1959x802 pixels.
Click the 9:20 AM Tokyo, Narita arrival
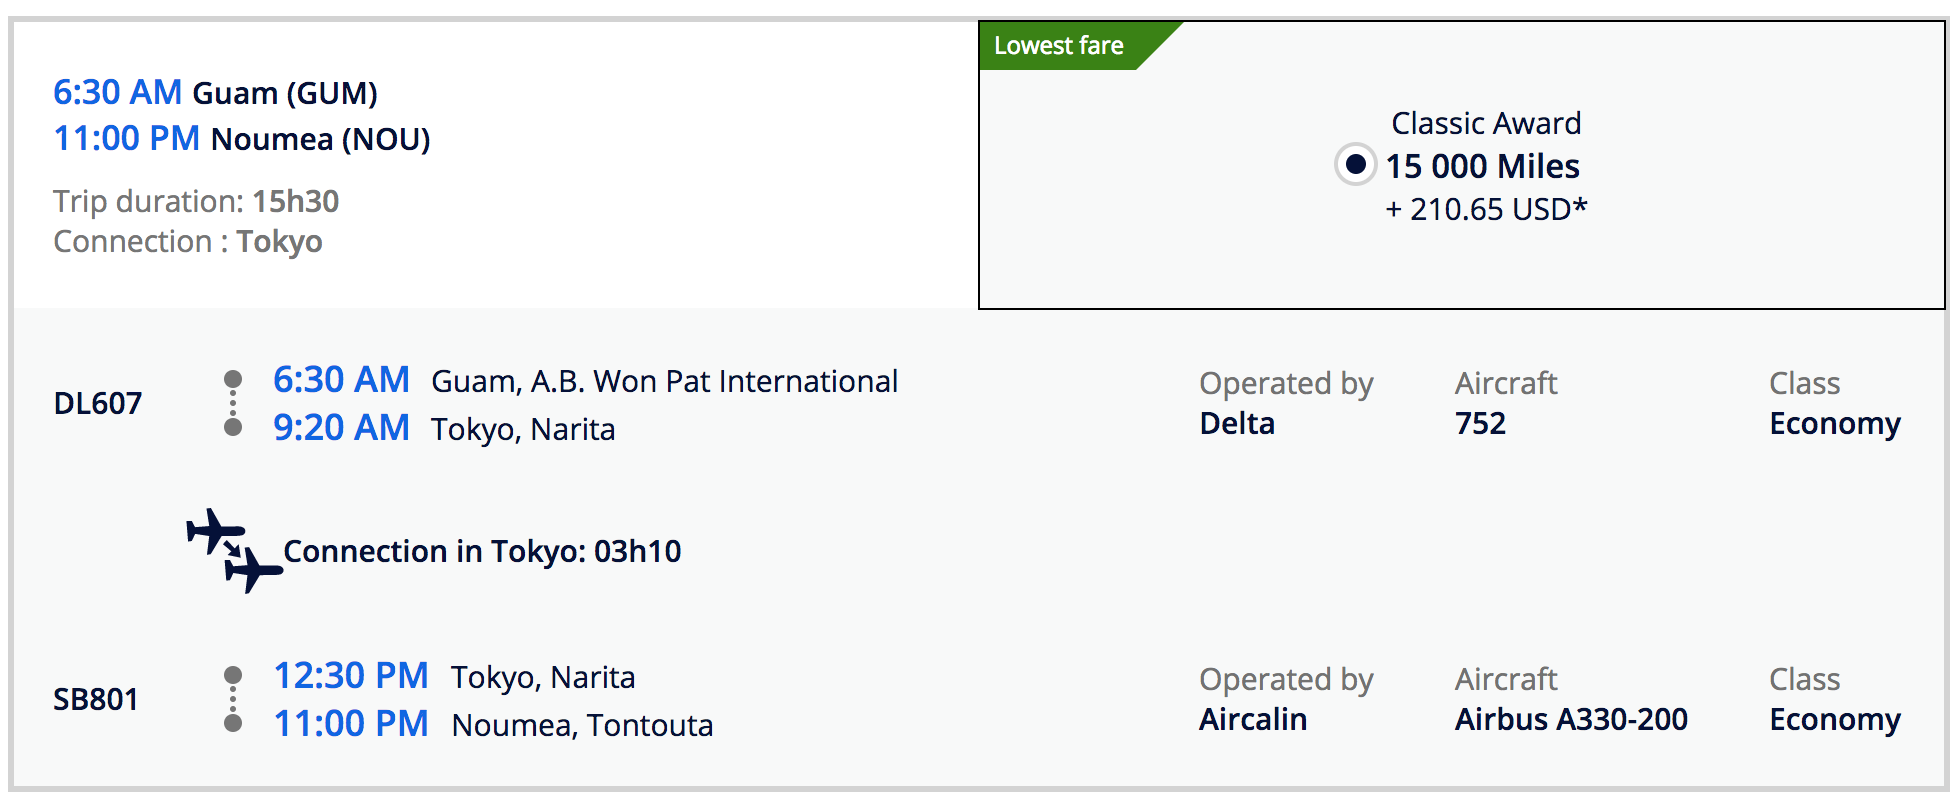point(444,428)
